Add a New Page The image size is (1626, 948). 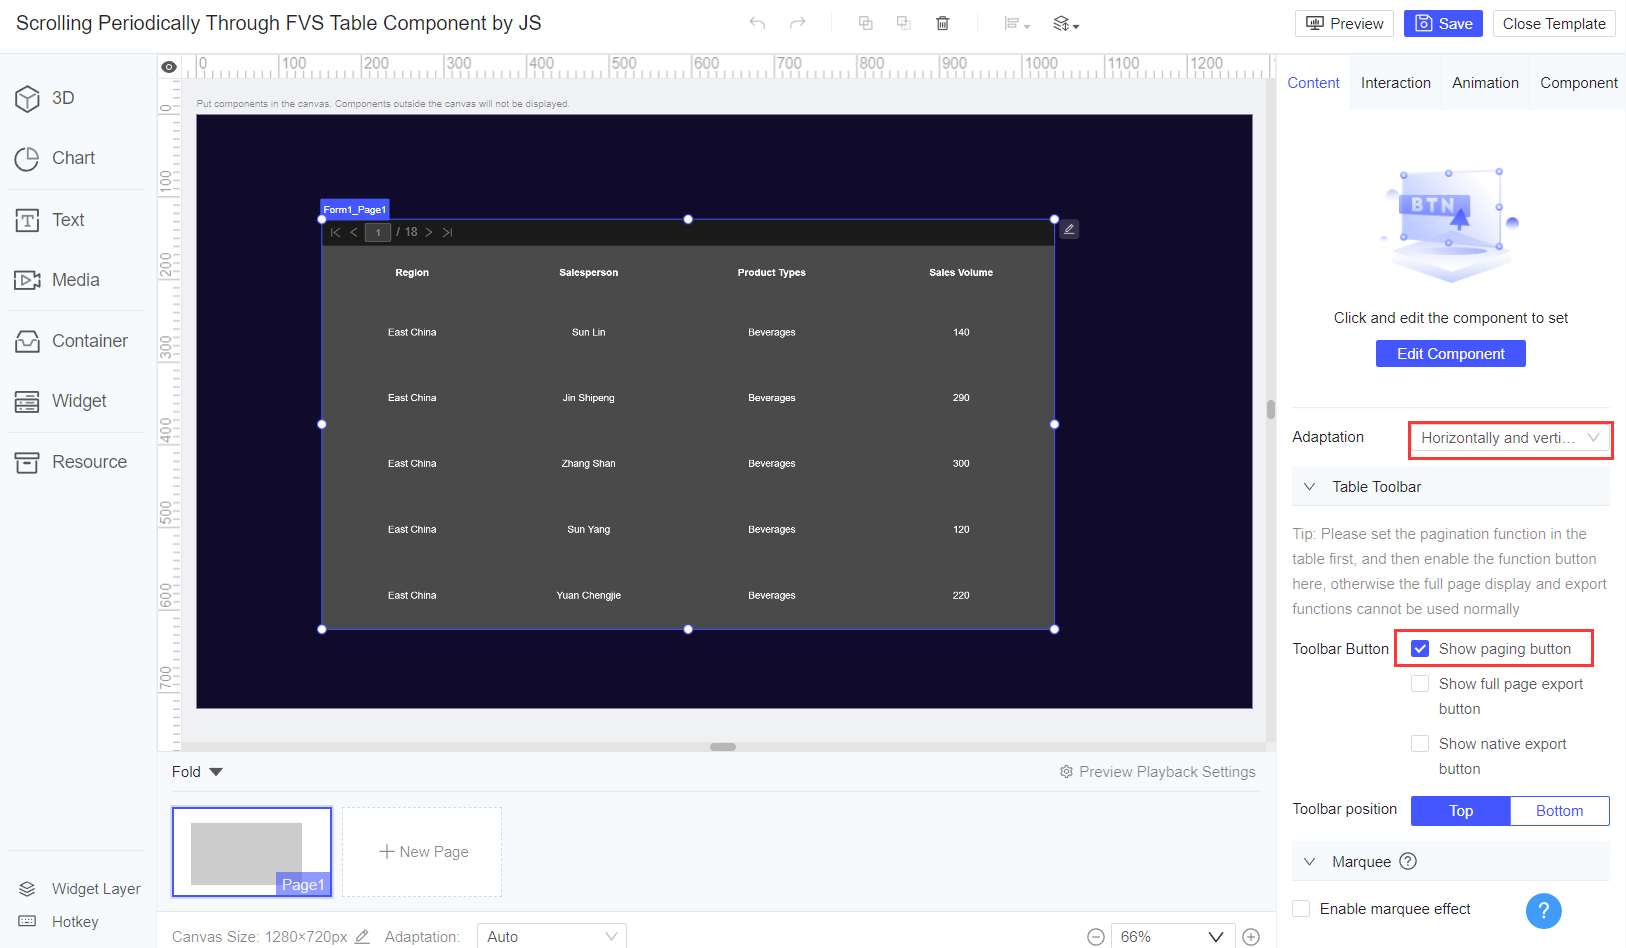pyautogui.click(x=422, y=852)
